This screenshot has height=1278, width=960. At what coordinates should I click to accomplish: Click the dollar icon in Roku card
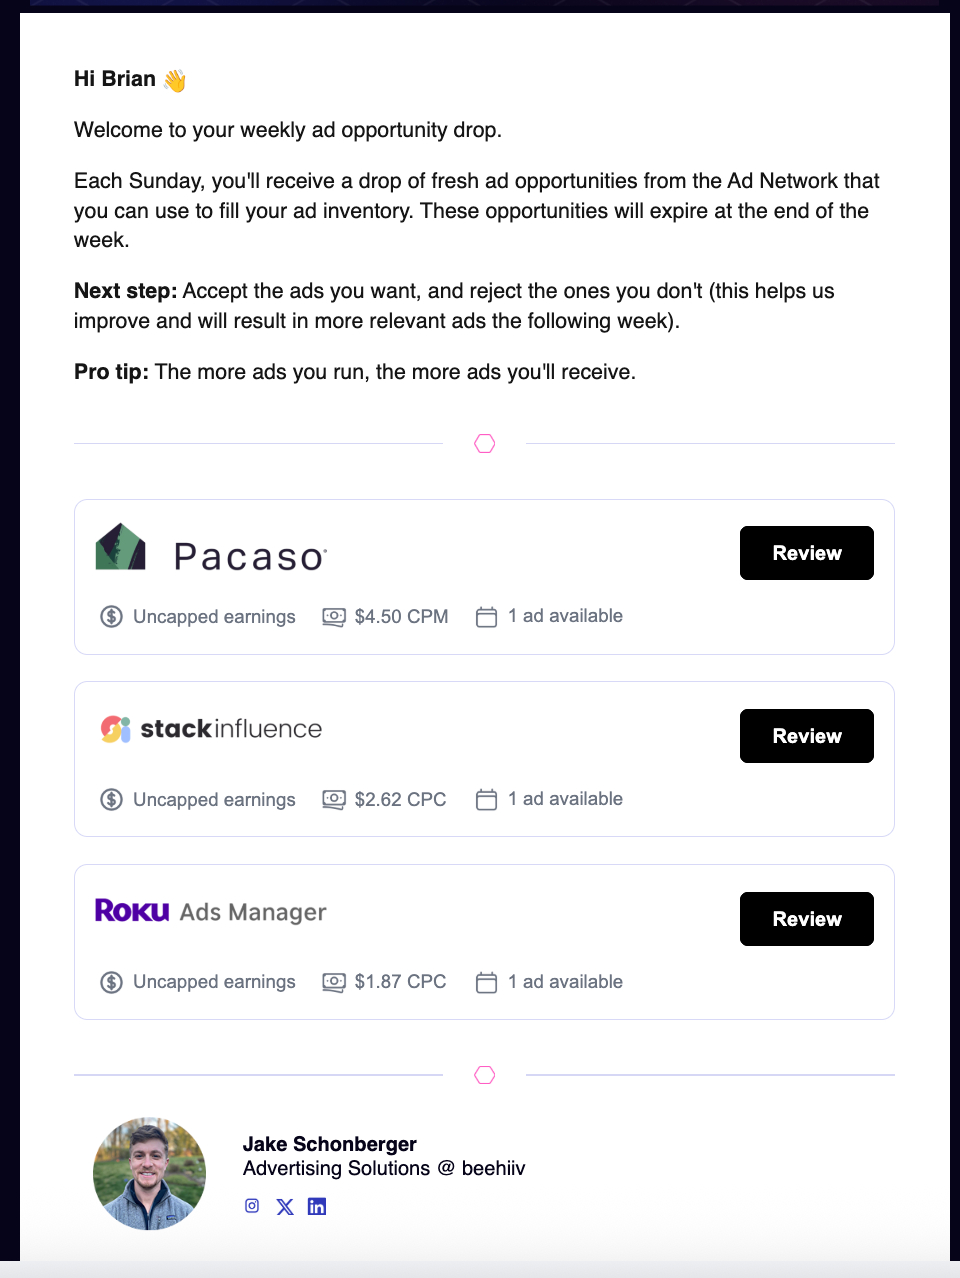click(111, 982)
